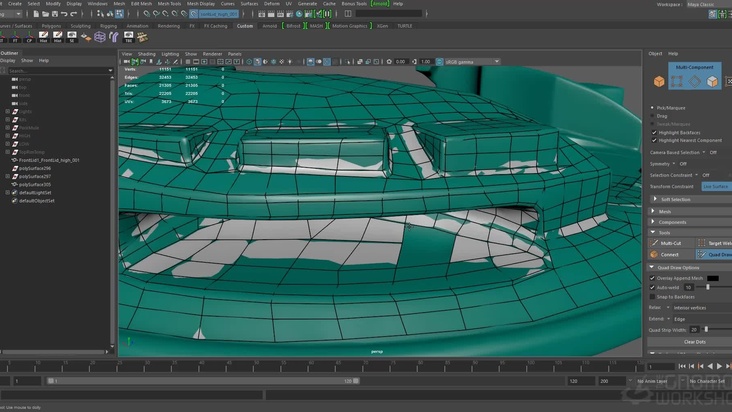The width and height of the screenshot is (732, 412).
Task: Activate the Multi-Cut tool
Action: point(670,243)
